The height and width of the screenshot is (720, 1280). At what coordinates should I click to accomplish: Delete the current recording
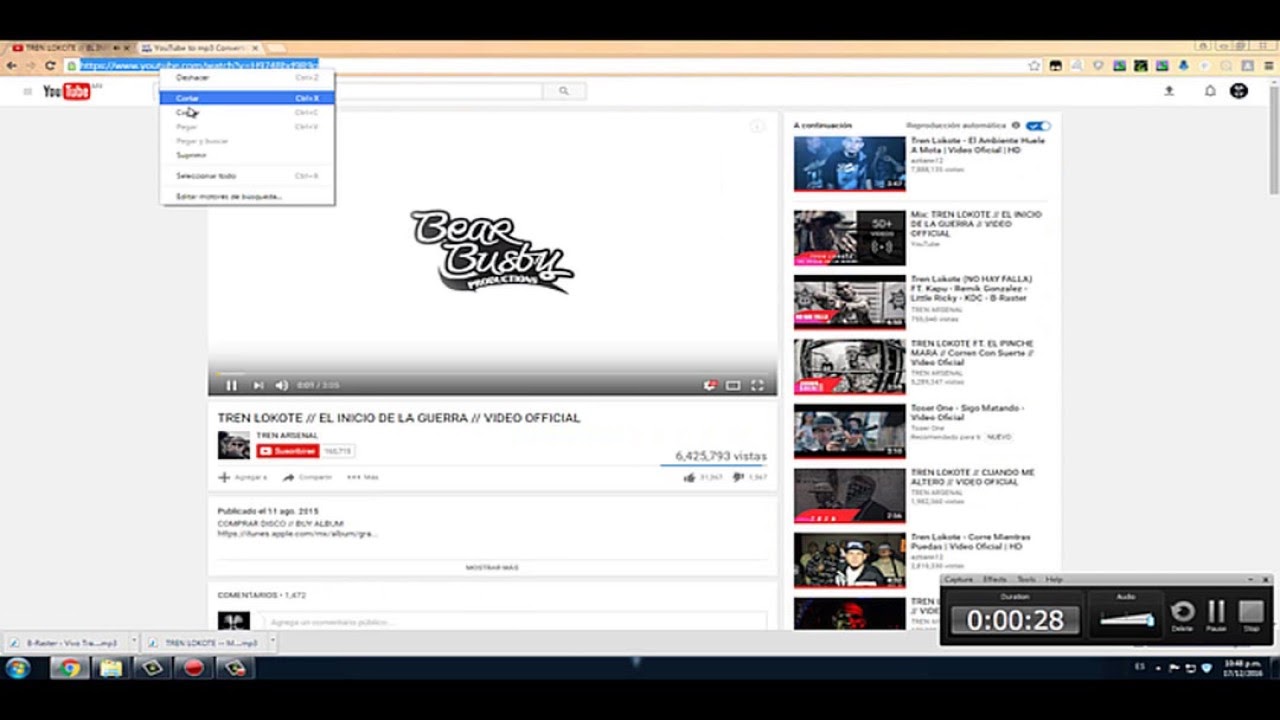[x=1182, y=613]
